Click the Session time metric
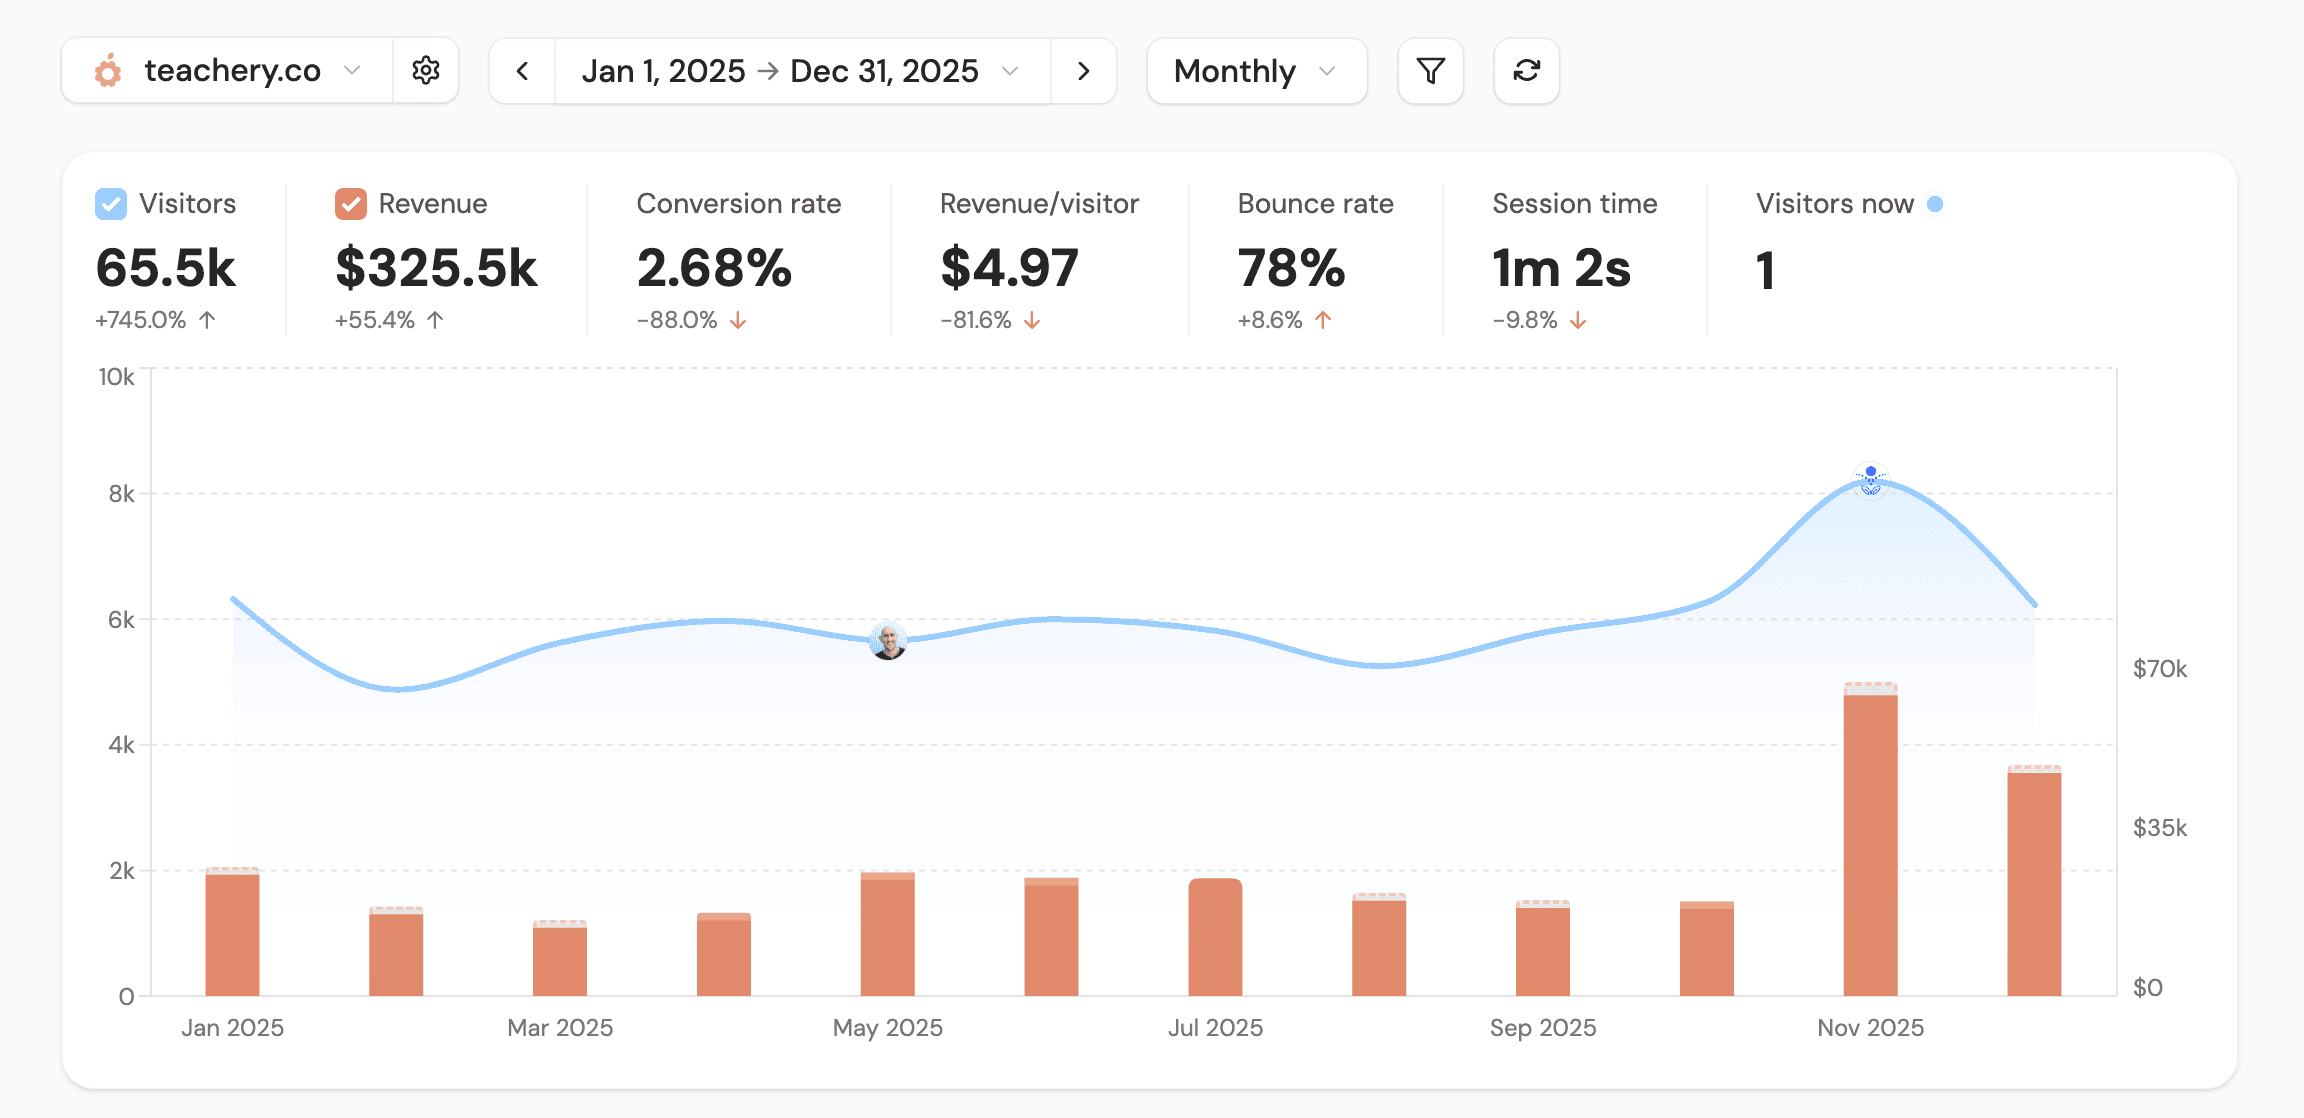The width and height of the screenshot is (2304, 1118). 1574,204
